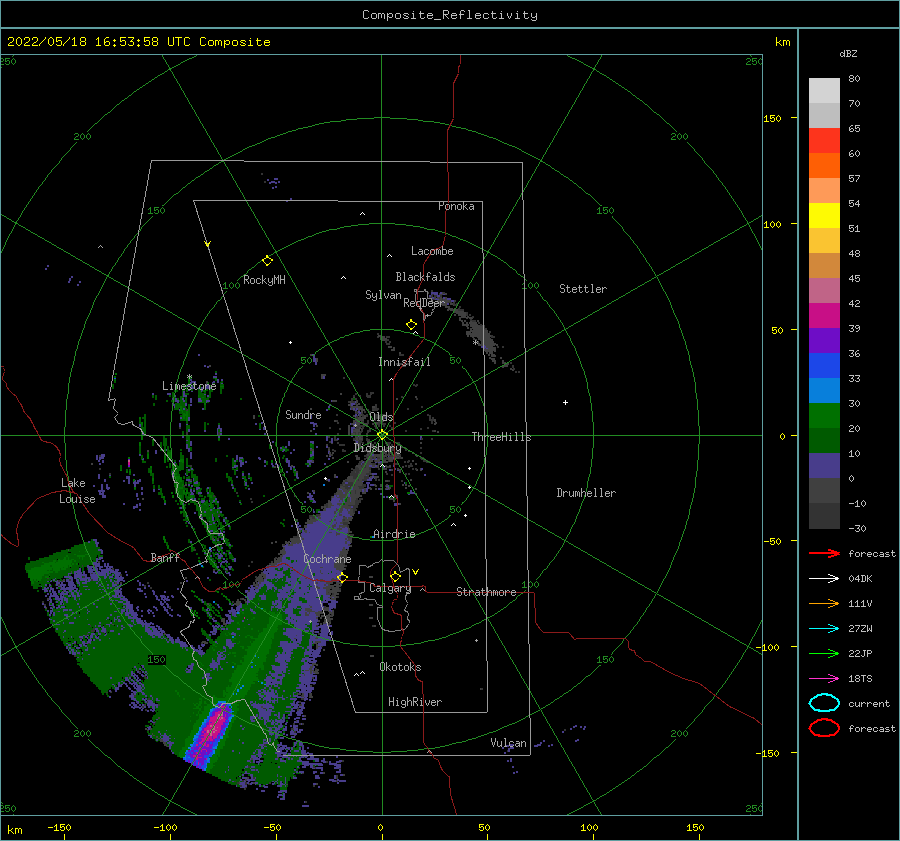Select the red swatch between 65 and 60
The width and height of the screenshot is (900, 841).
pyautogui.click(x=824, y=140)
